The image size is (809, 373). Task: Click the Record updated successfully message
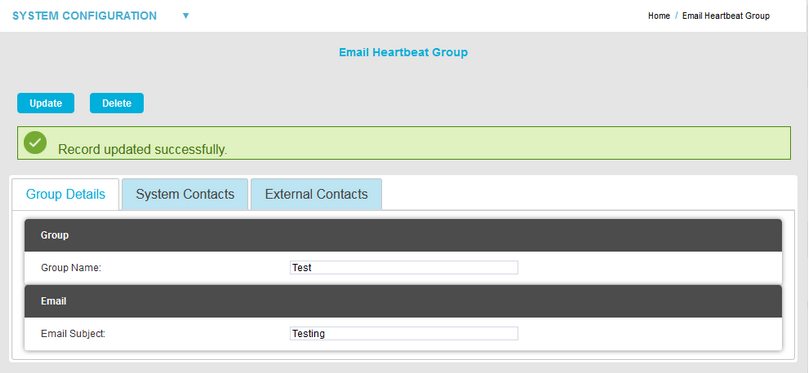click(142, 150)
